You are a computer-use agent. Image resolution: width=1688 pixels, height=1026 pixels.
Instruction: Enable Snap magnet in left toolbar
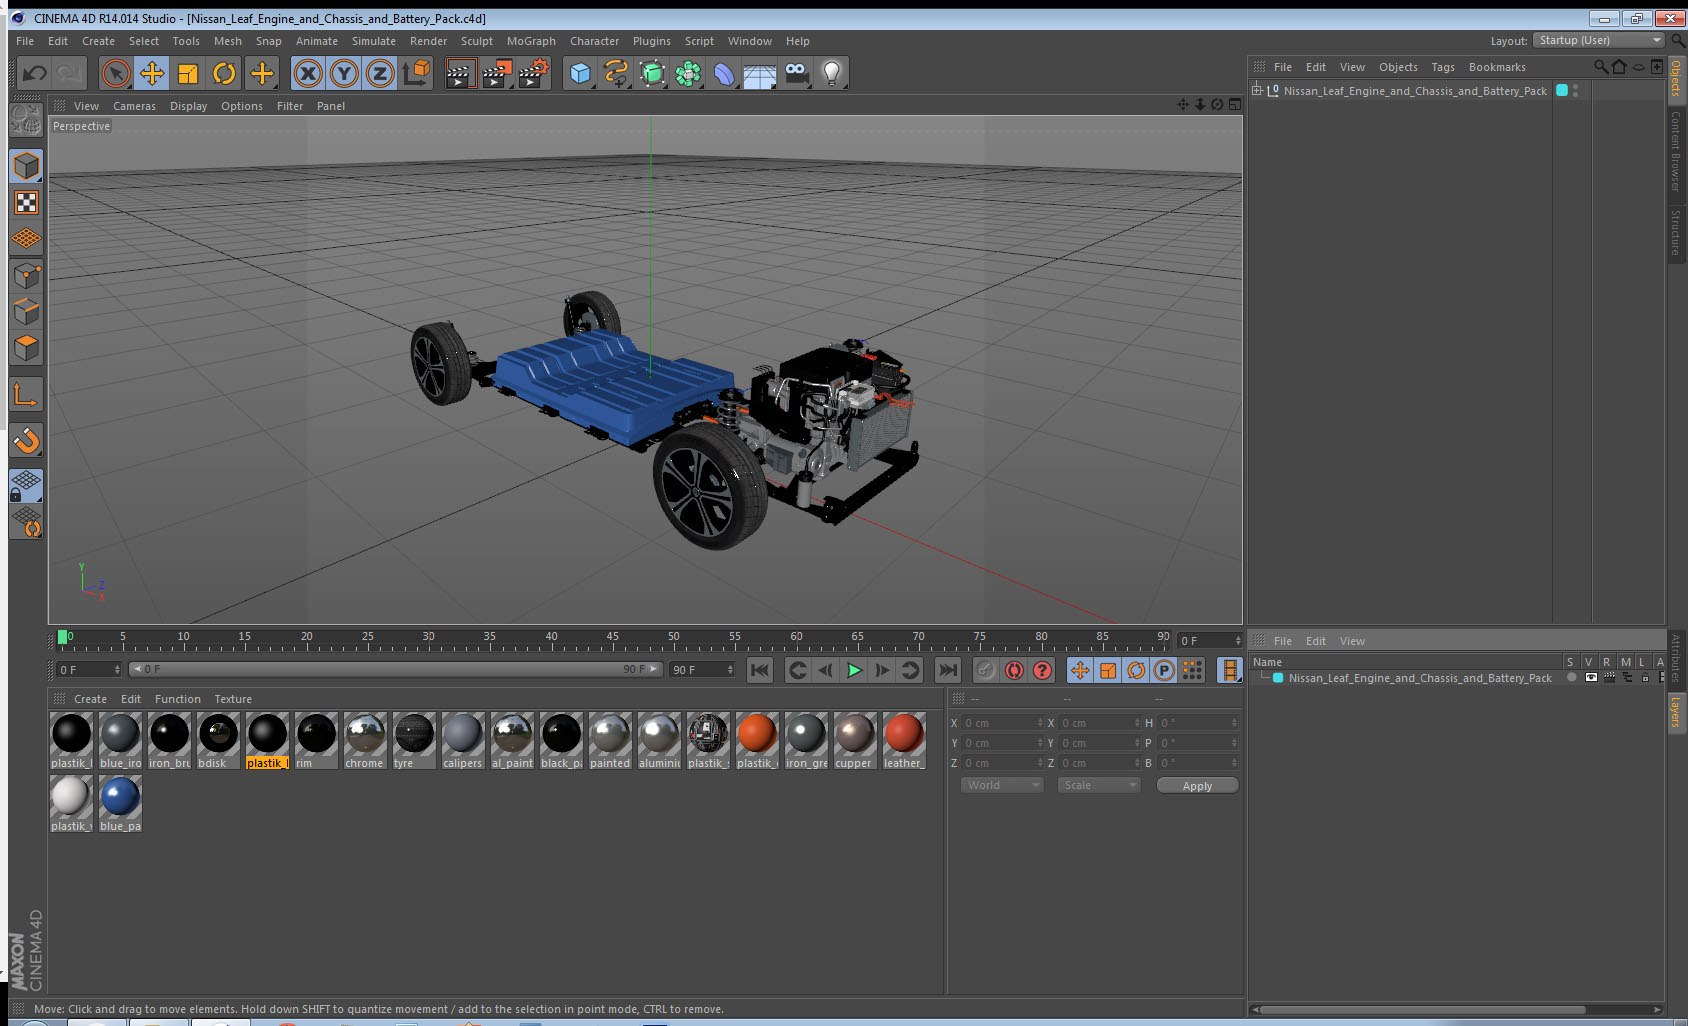click(26, 440)
